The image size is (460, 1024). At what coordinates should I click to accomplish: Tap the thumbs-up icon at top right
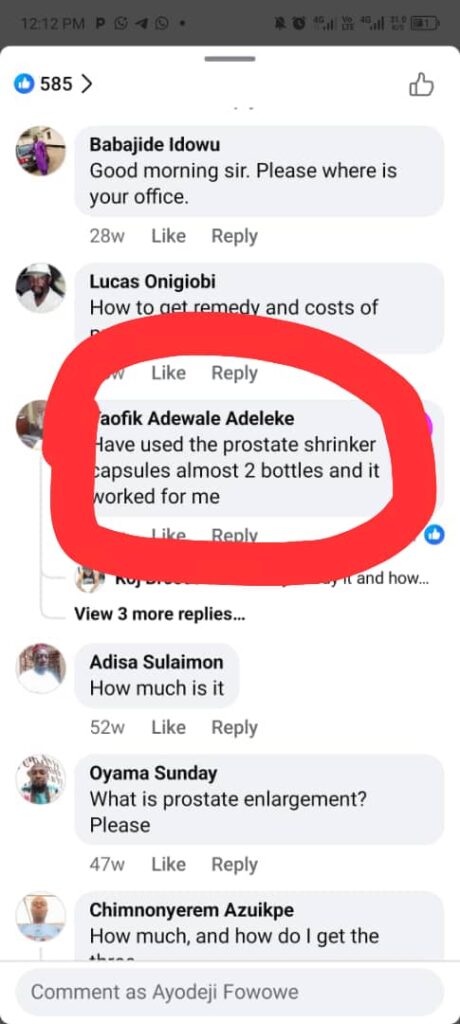click(421, 85)
